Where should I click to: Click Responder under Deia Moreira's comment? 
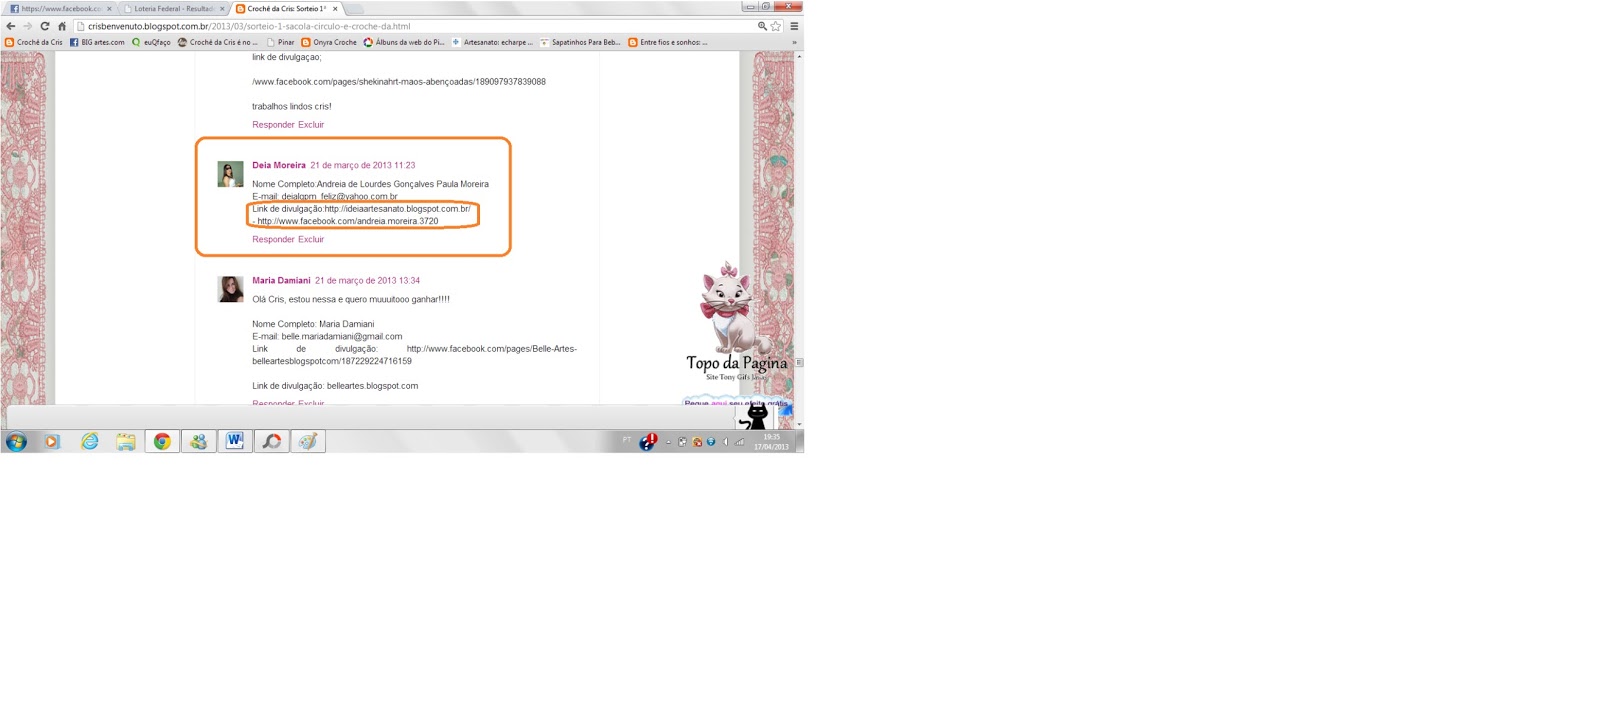pyautogui.click(x=273, y=239)
